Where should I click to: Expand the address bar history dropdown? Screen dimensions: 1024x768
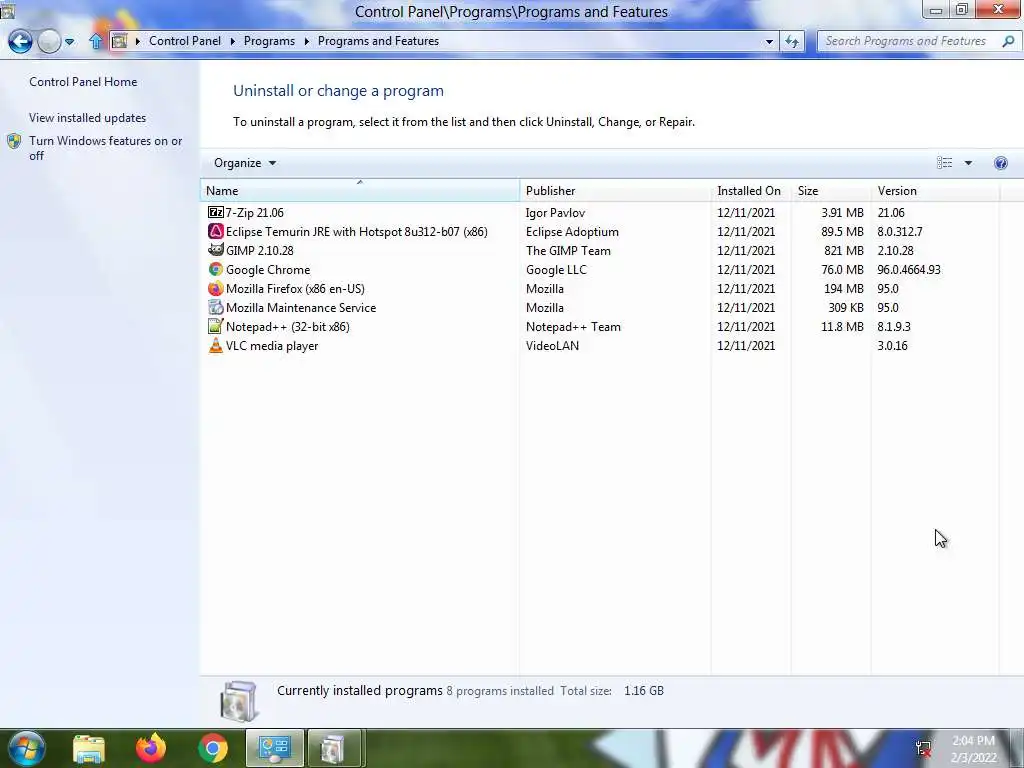click(769, 41)
